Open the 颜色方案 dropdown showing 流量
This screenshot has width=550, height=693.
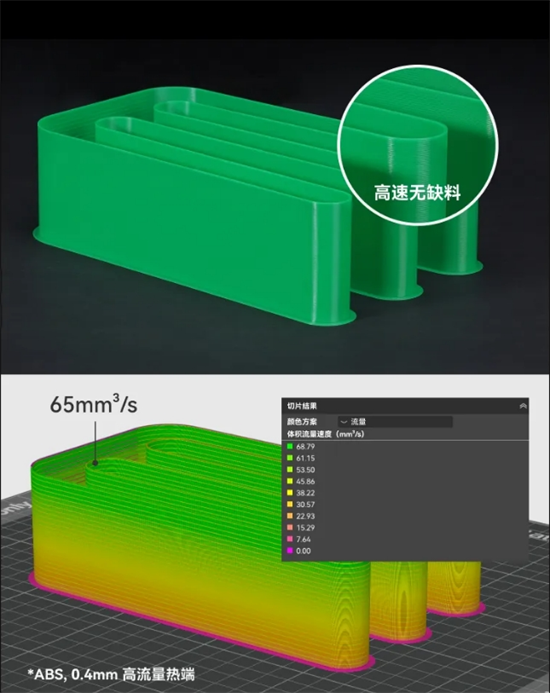tap(395, 422)
